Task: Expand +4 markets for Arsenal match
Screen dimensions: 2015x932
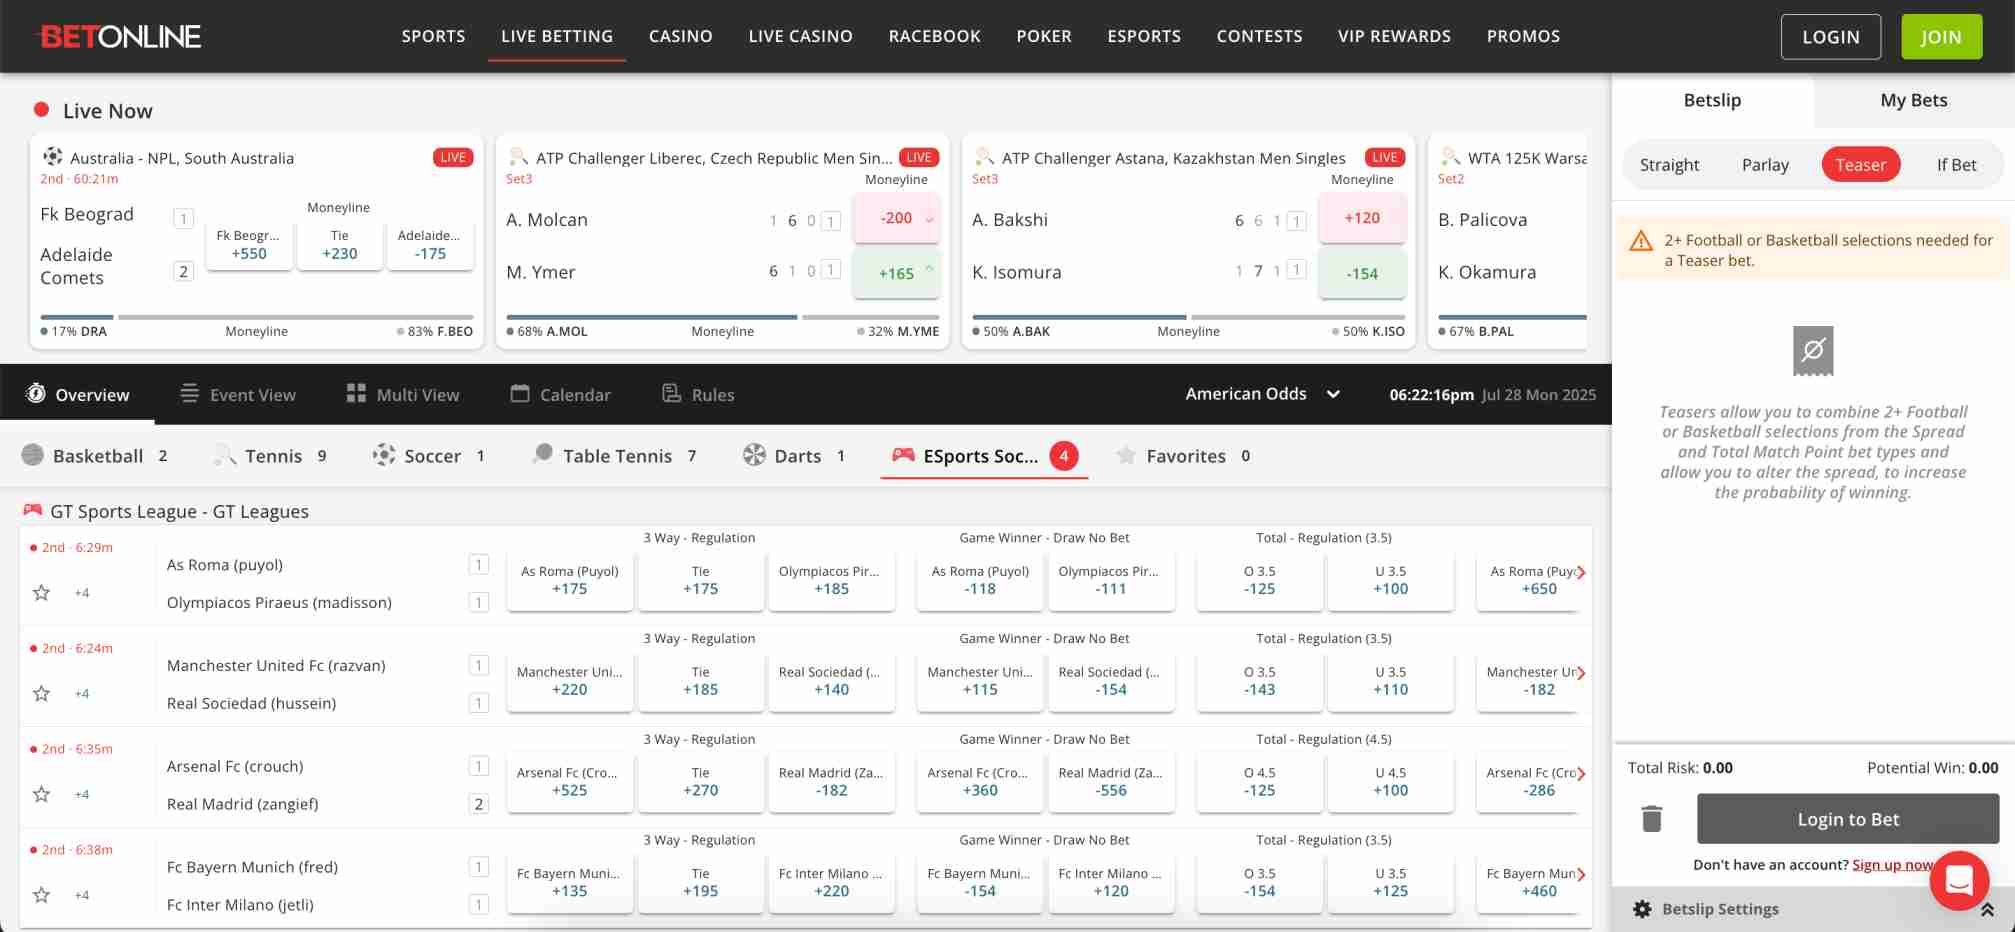Action: [82, 795]
